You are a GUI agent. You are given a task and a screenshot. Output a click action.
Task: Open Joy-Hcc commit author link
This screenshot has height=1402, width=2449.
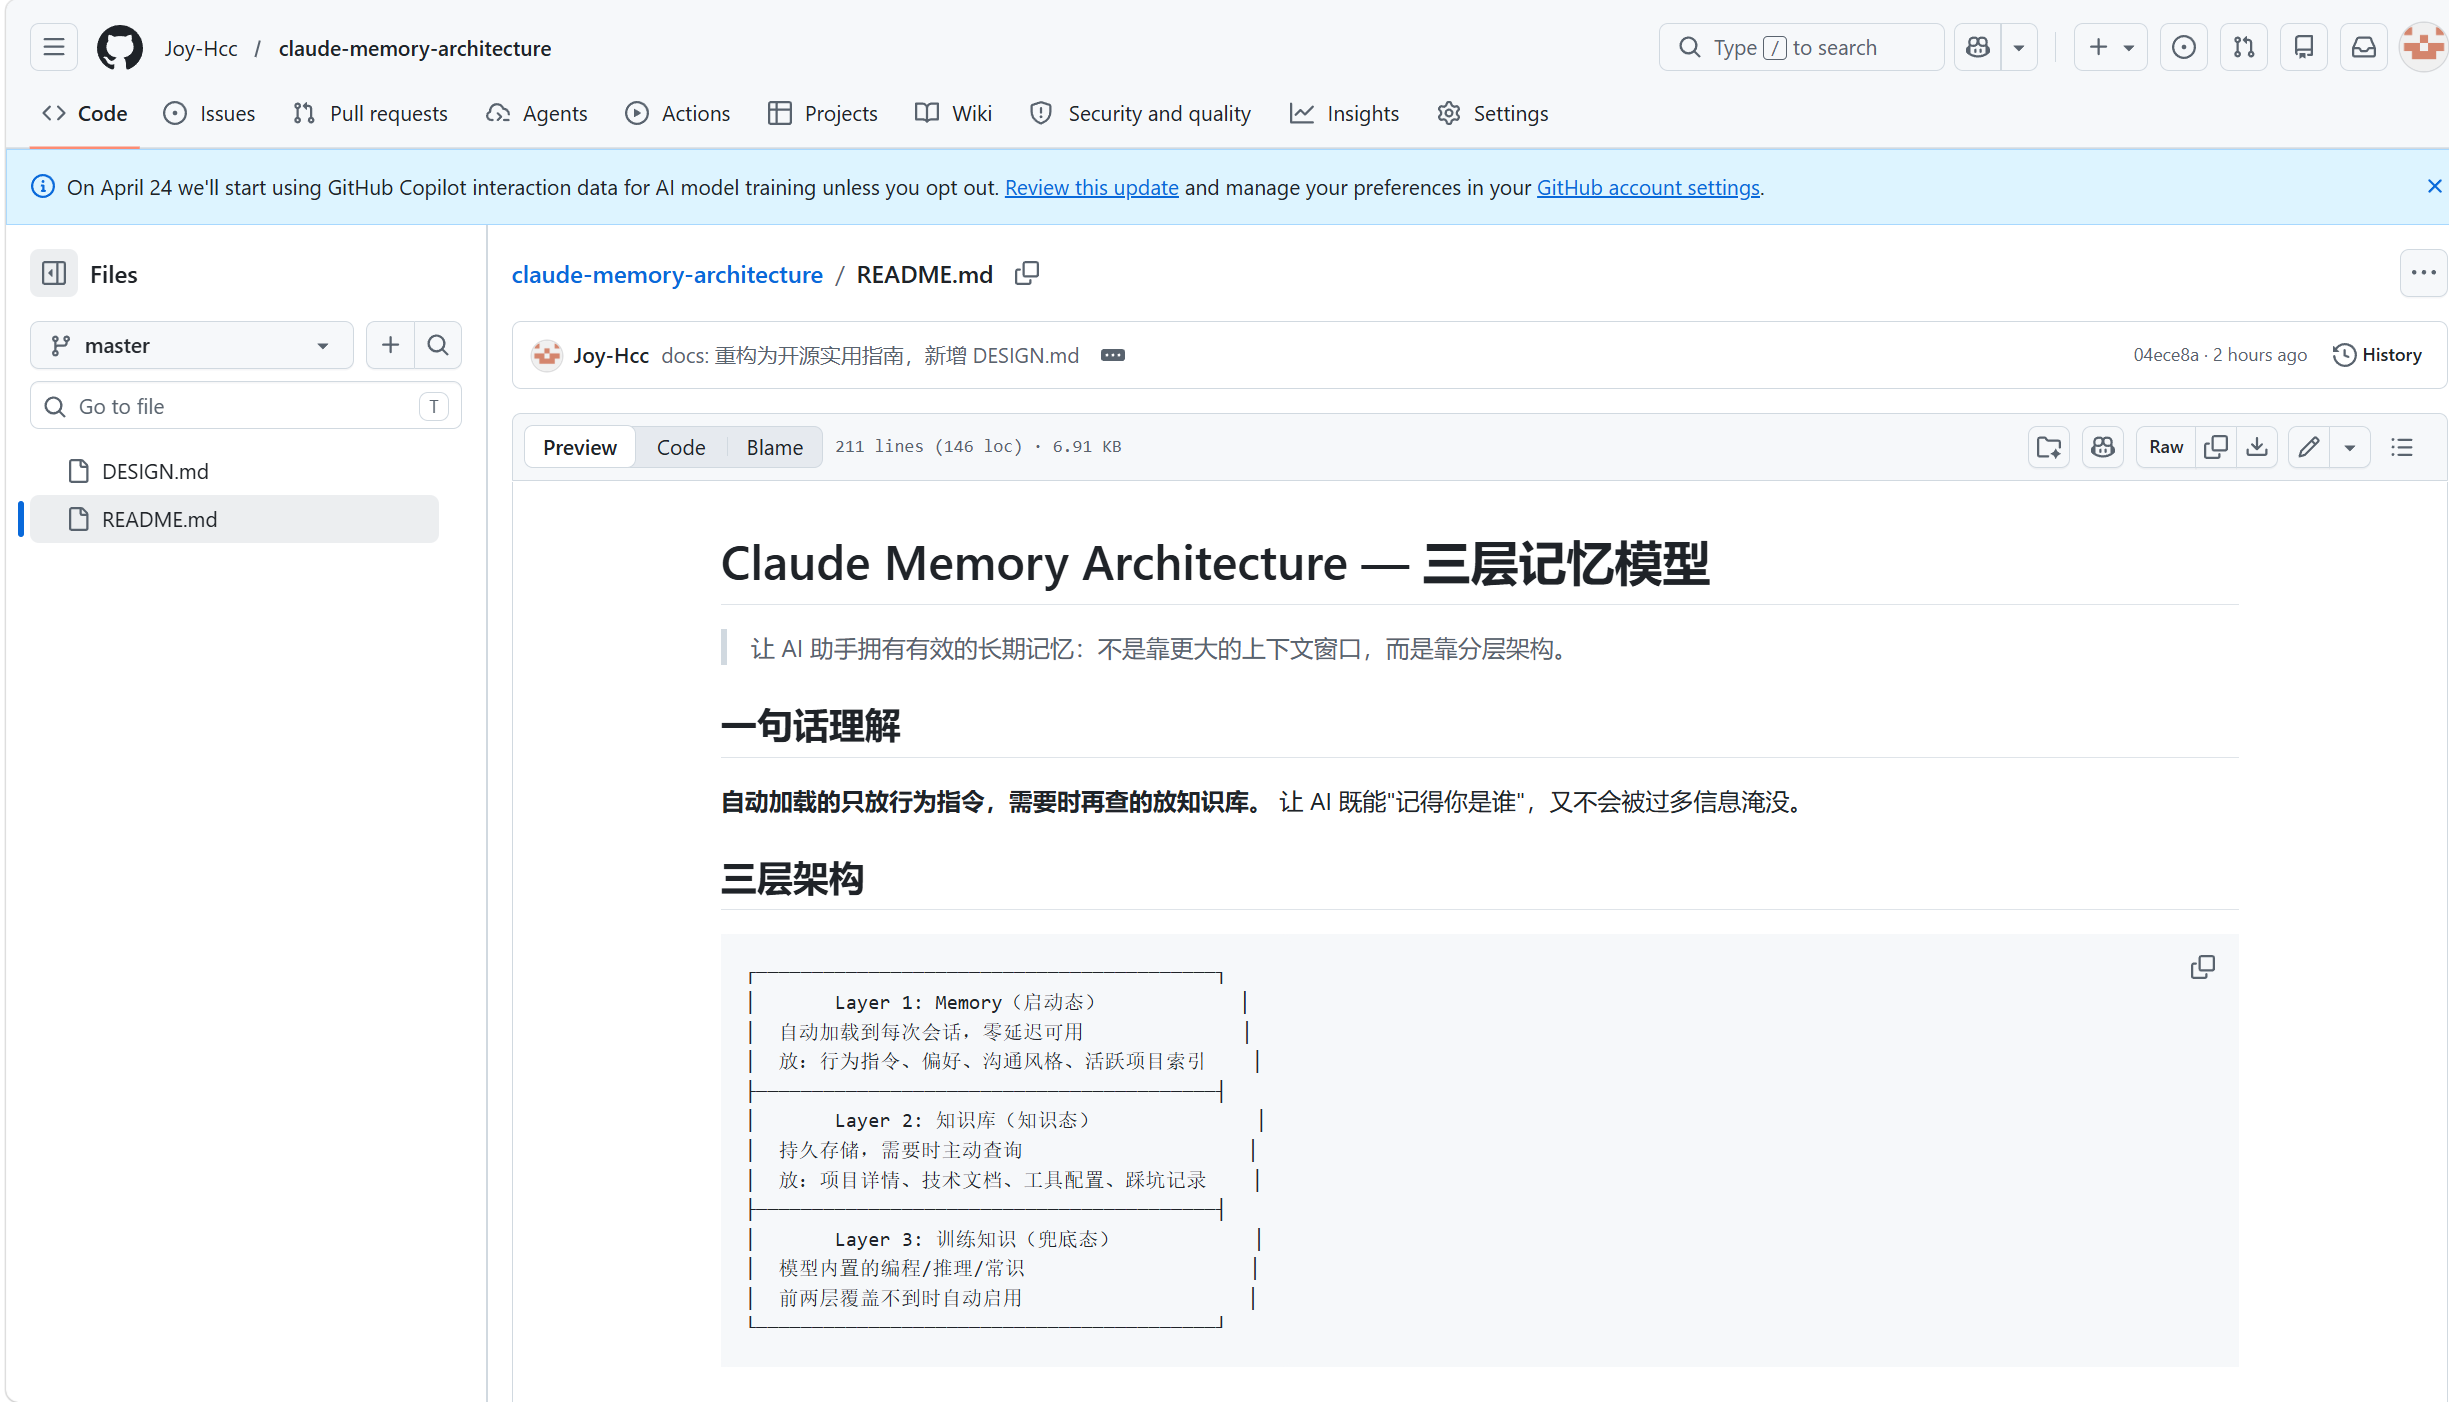click(x=611, y=355)
